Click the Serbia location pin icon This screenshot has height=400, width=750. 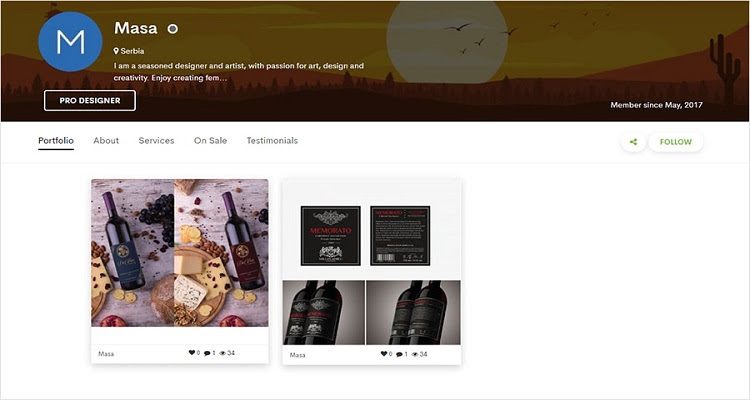116,51
